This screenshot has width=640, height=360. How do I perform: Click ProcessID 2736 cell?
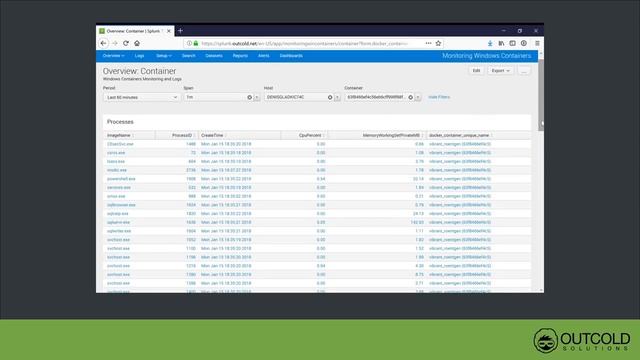coord(191,170)
